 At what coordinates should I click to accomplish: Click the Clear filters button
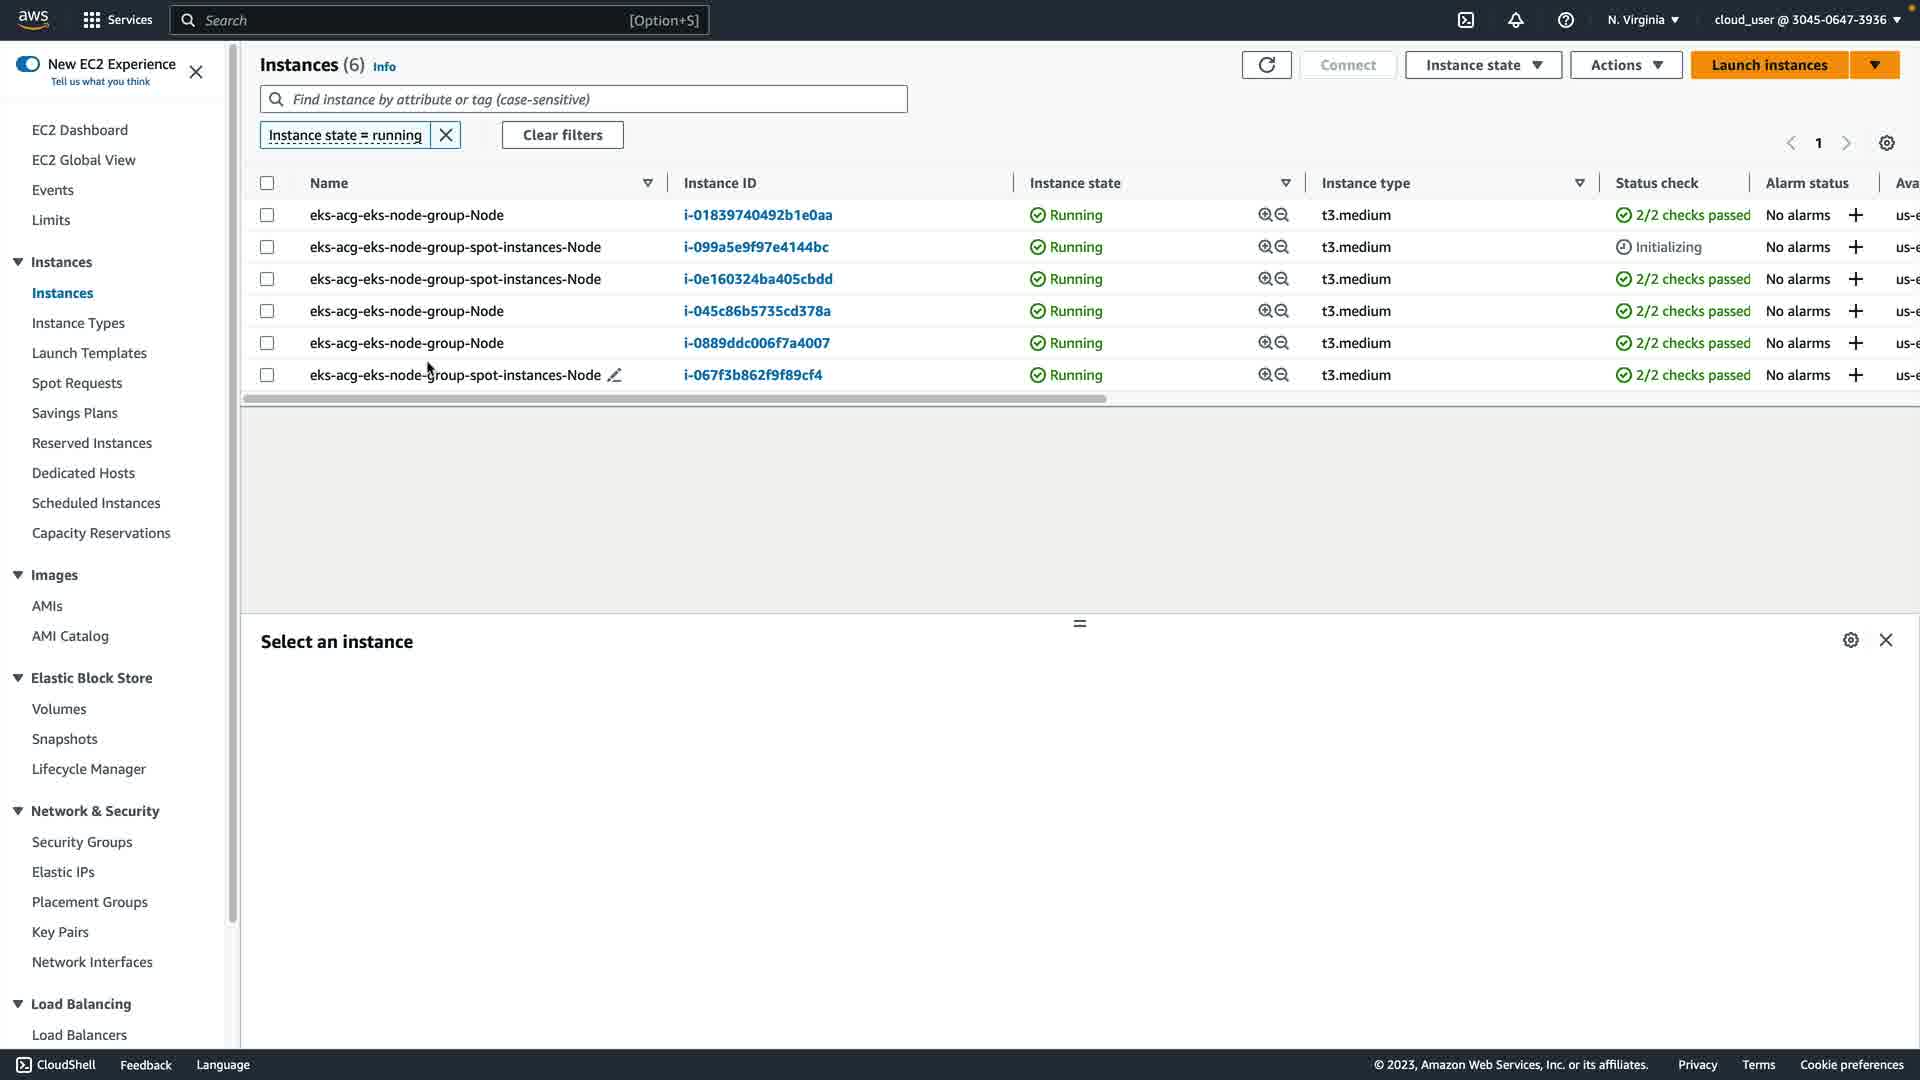pos(562,135)
